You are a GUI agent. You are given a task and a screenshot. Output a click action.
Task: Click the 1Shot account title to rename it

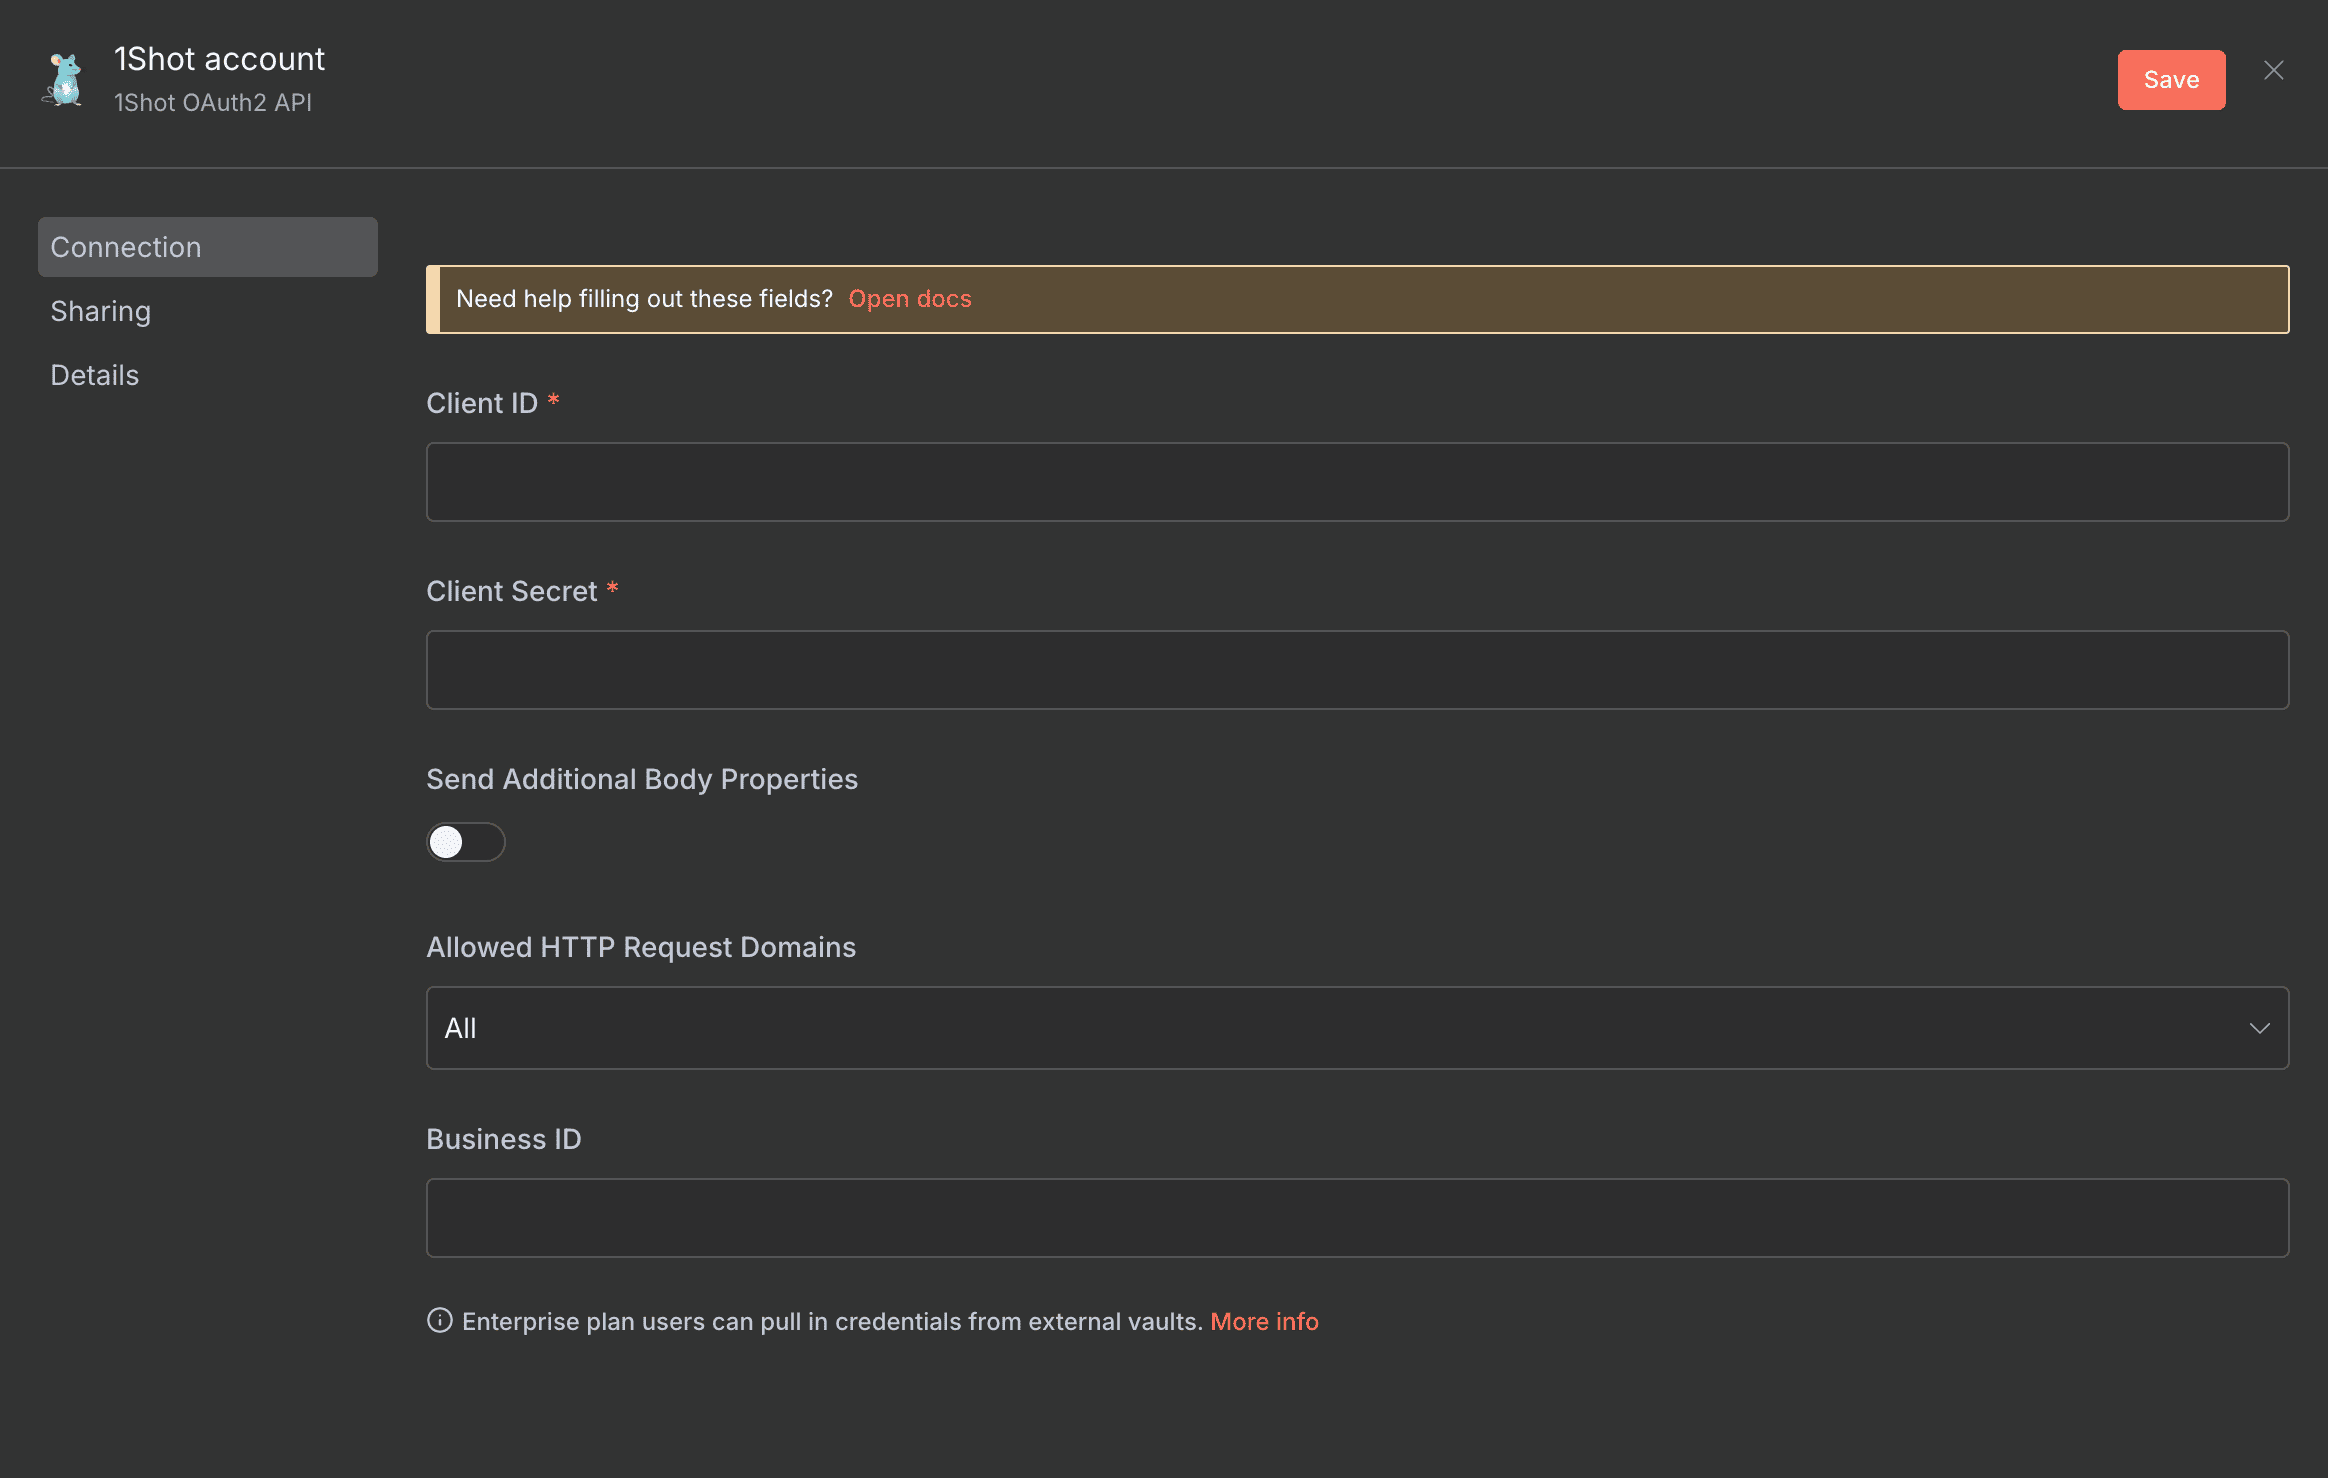click(218, 57)
